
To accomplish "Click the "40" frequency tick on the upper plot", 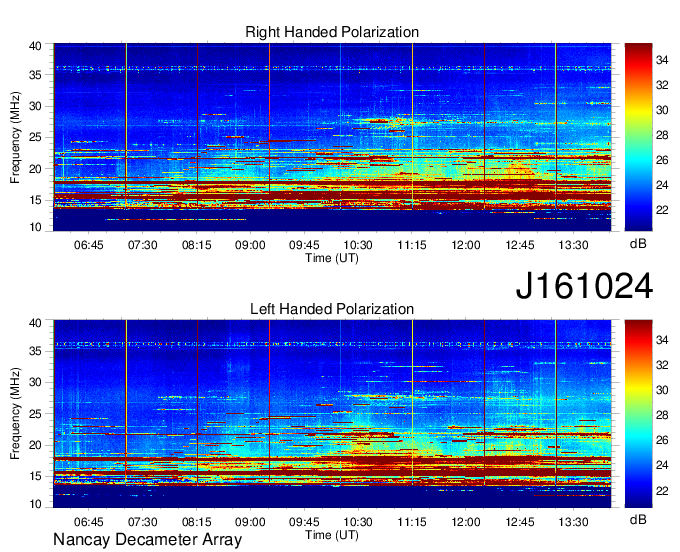I will pyautogui.click(x=35, y=46).
